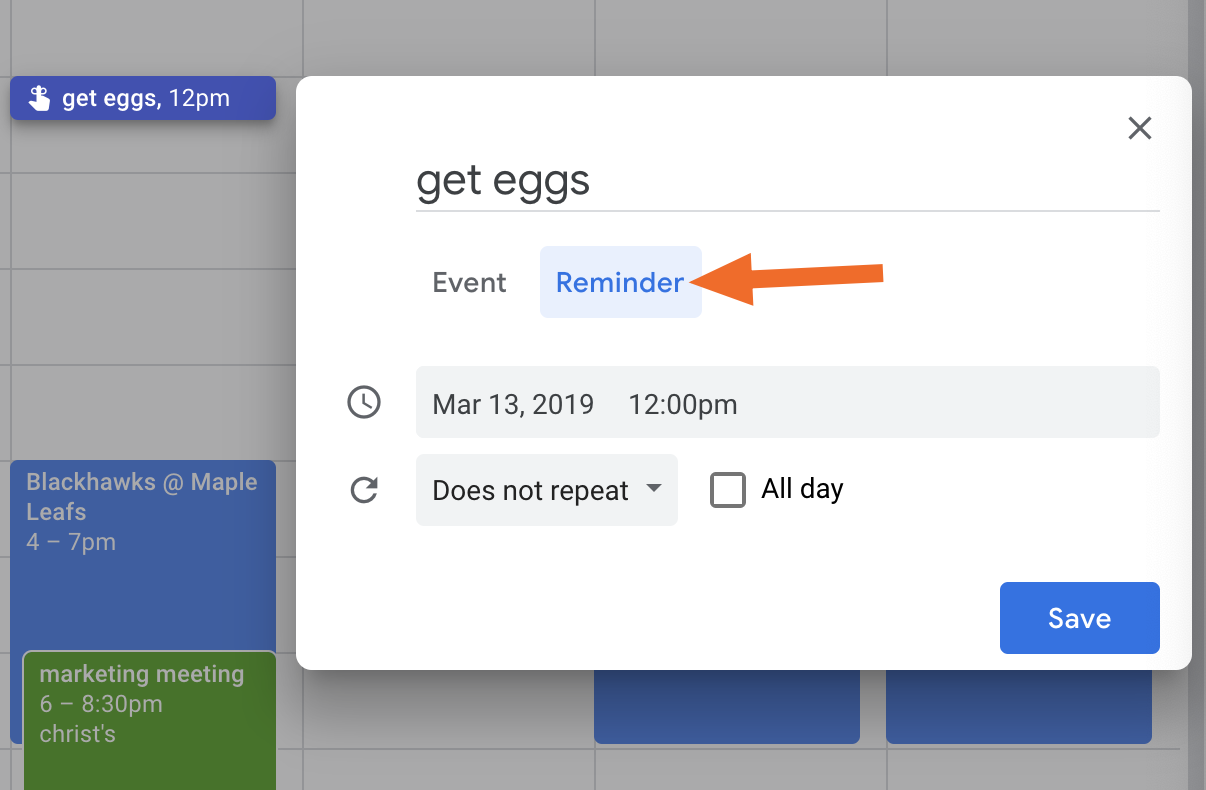1206x790 pixels.
Task: Edit the get eggs title field
Action: [x=788, y=181]
